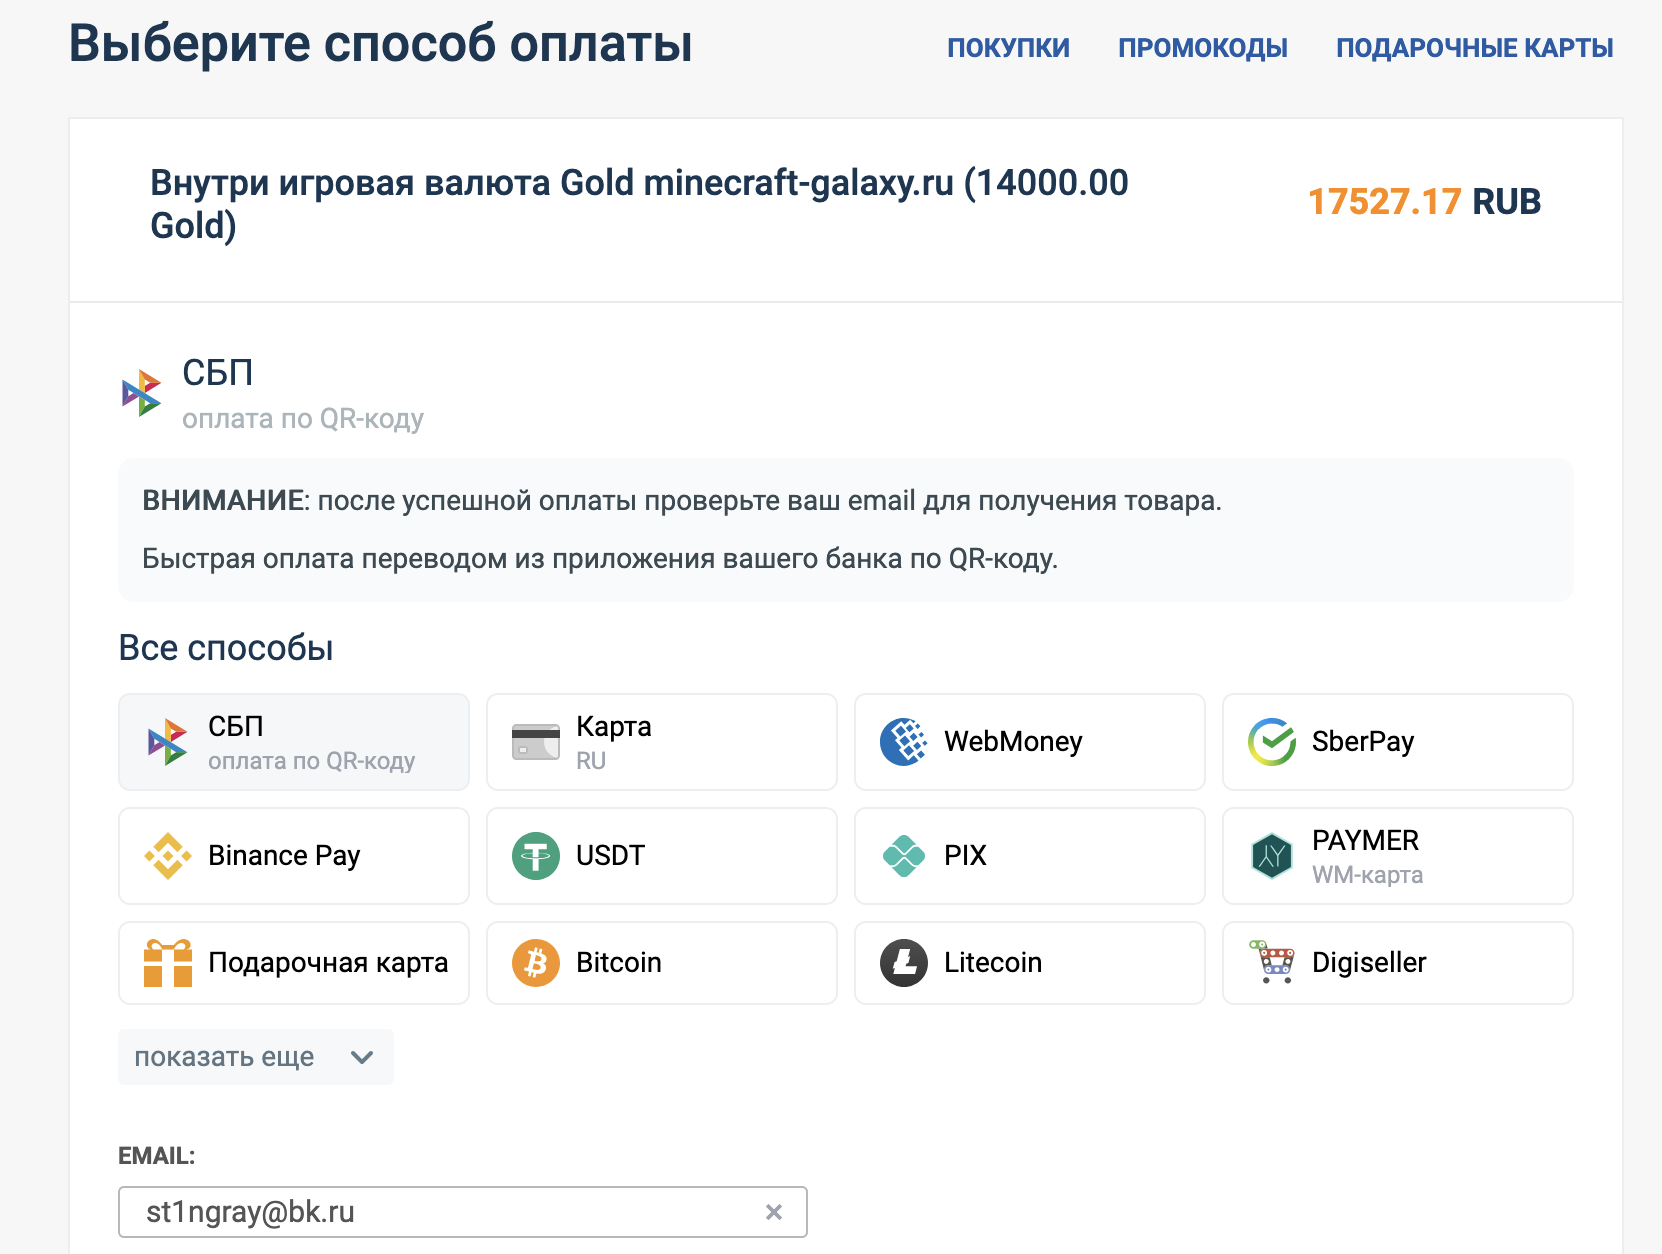Select the Digiseller shopping cart icon
This screenshot has height=1254, width=1662.
pos(1272,963)
